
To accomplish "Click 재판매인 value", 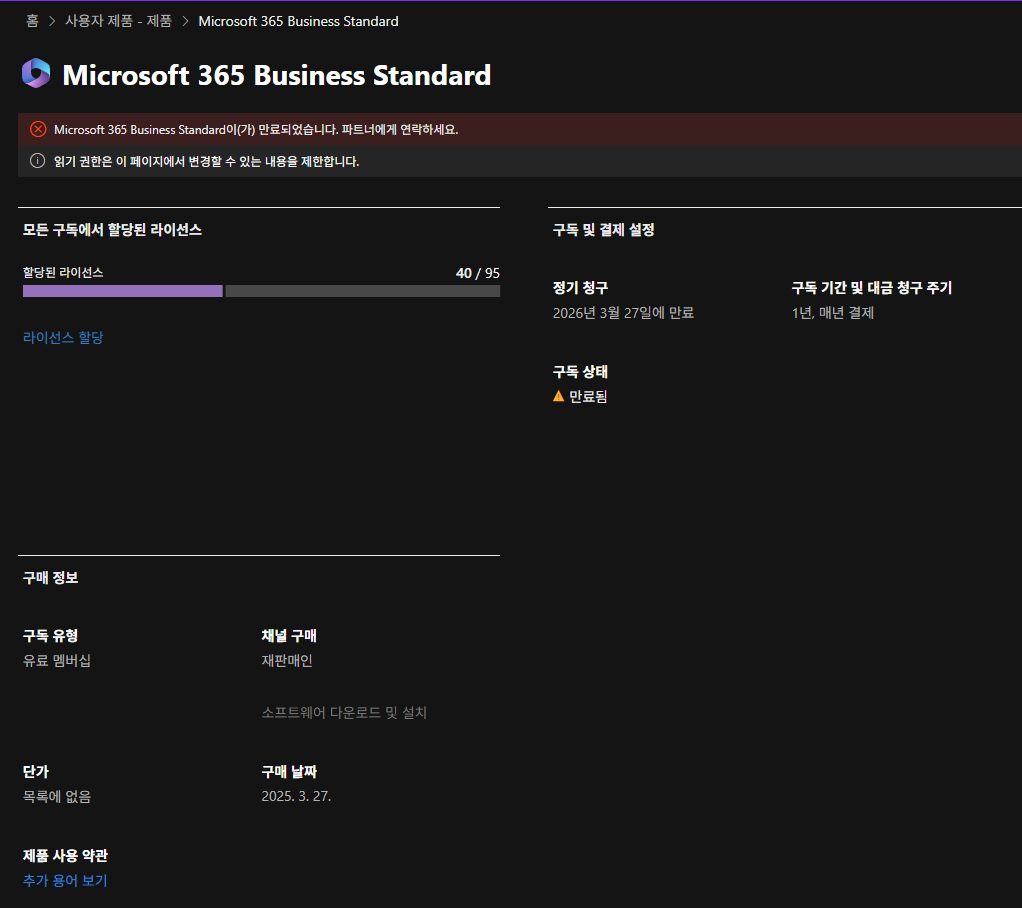I will point(287,660).
